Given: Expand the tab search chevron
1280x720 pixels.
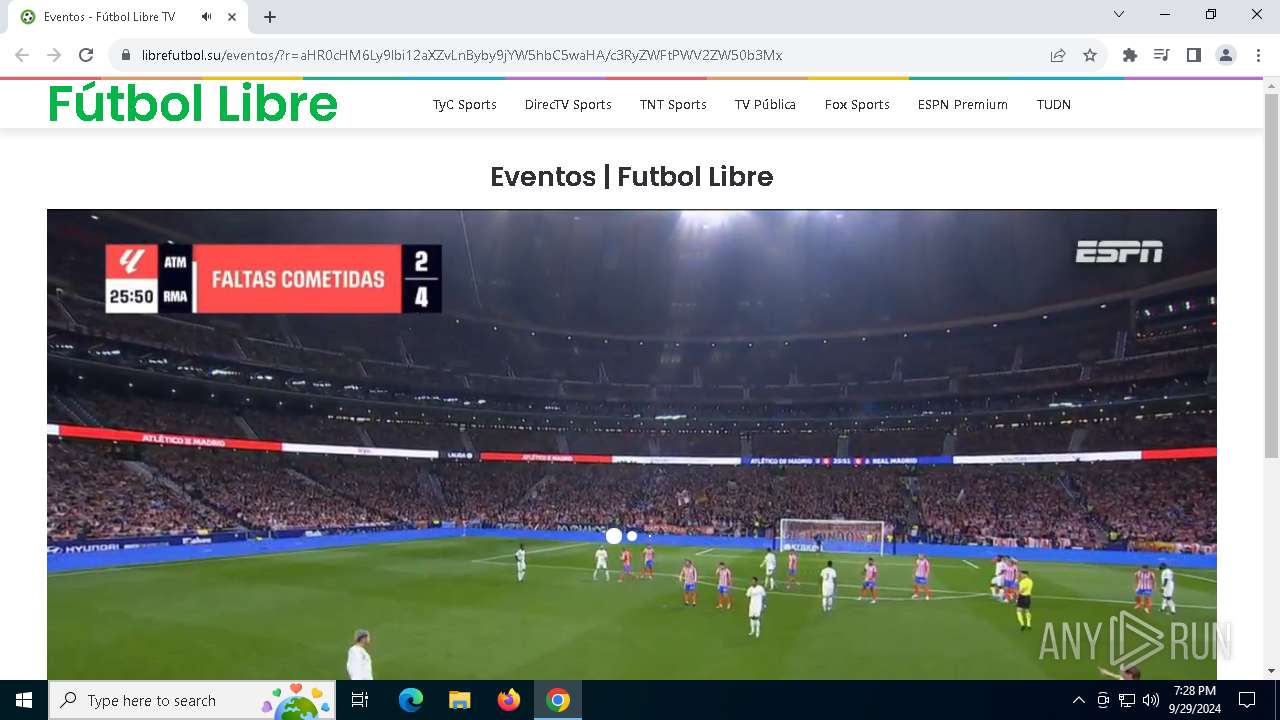Looking at the screenshot, I should (x=1119, y=15).
